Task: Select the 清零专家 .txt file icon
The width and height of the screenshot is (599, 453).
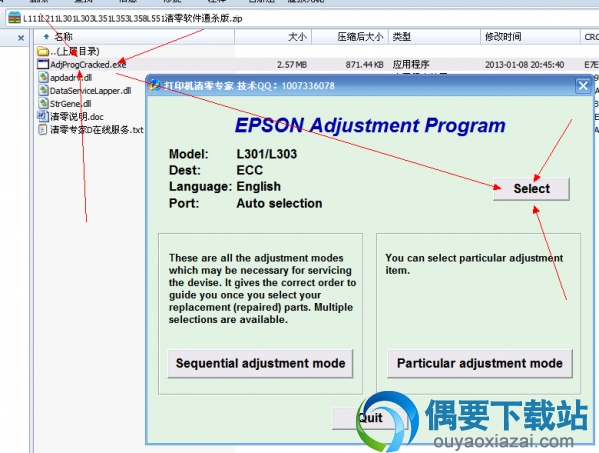Action: 43,129
